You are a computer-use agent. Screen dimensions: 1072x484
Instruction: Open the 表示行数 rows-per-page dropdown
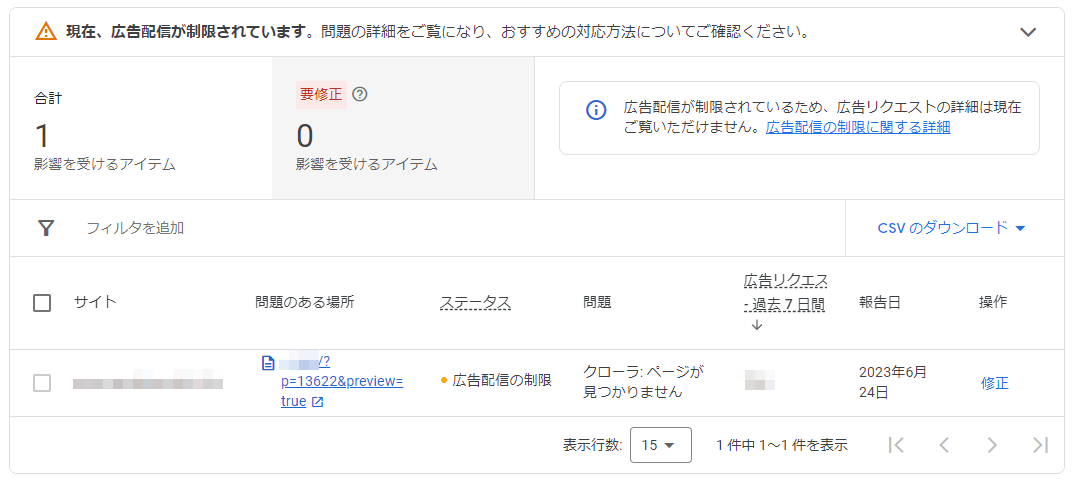coord(660,445)
